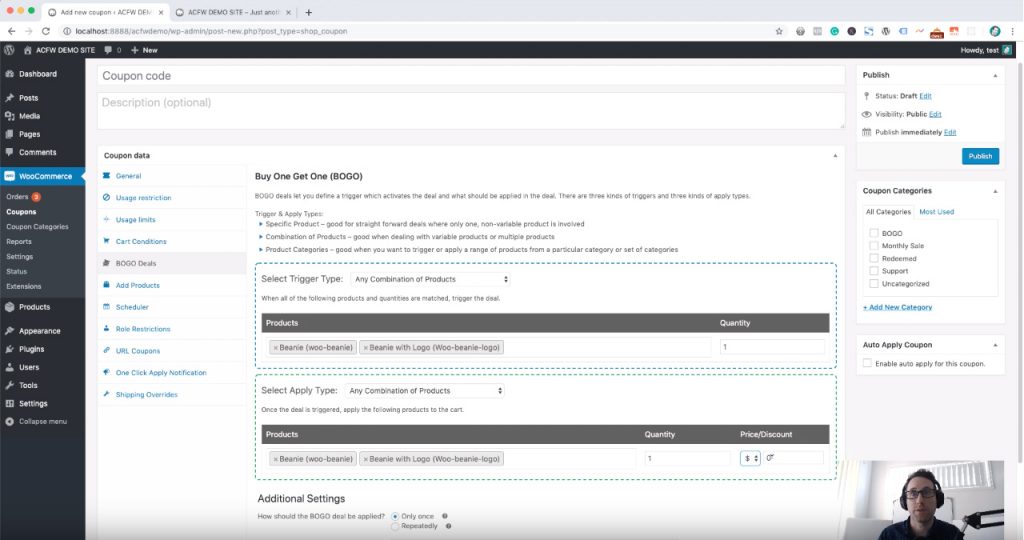
Task: Switch to the ACFW DEMO SITE browser tab
Action: click(232, 12)
